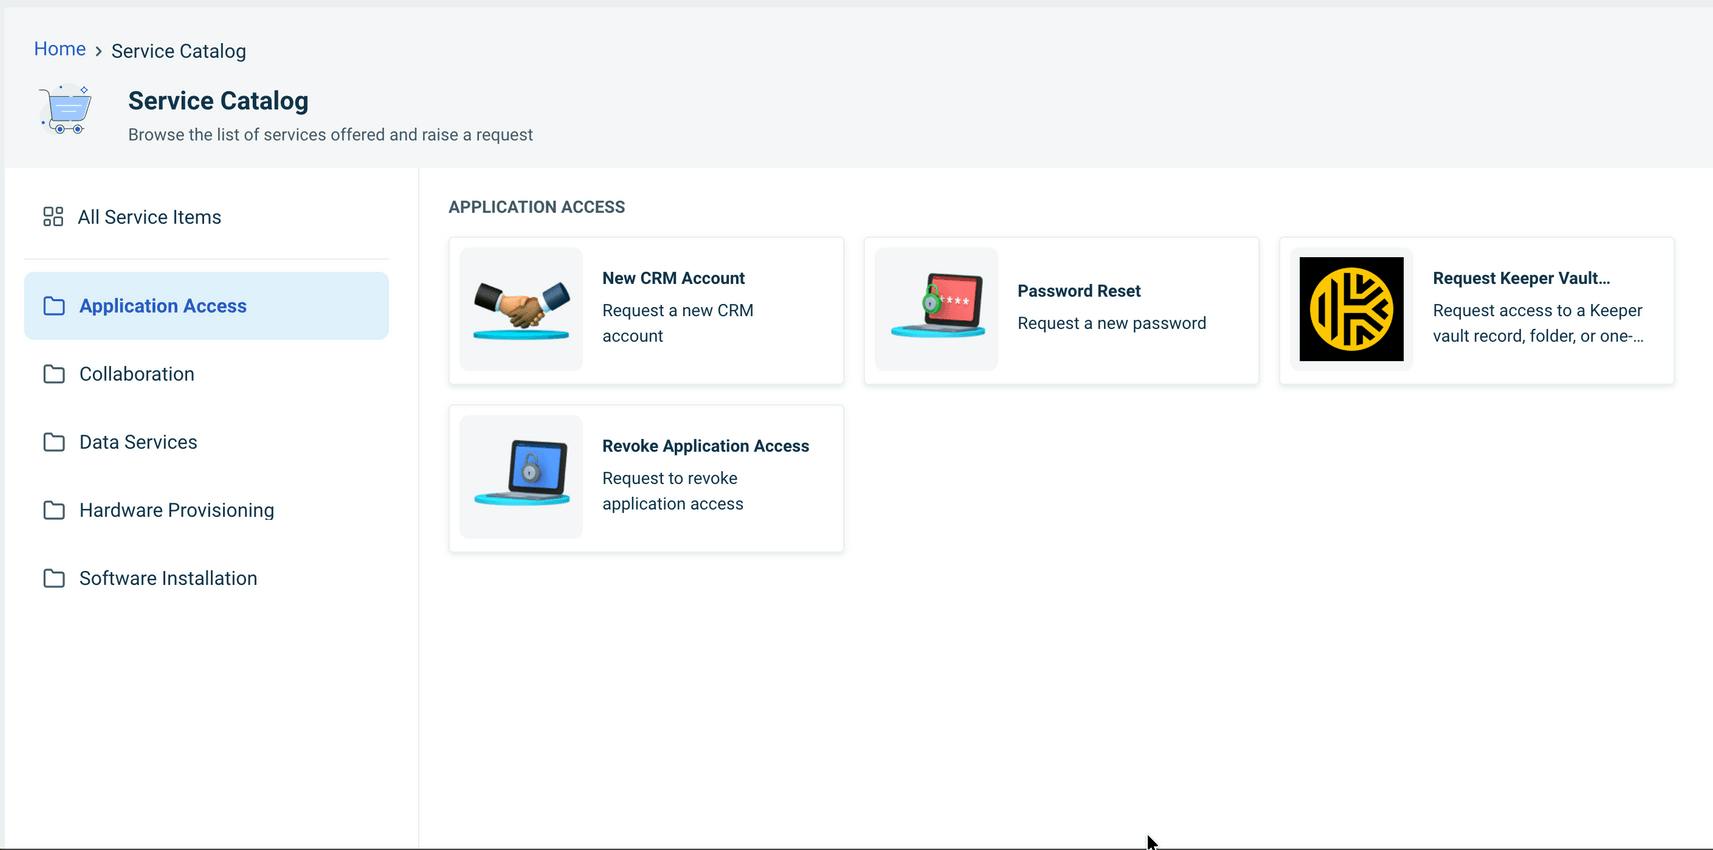This screenshot has width=1713, height=850.
Task: Click the Keeper vault record description text
Action: click(1538, 323)
